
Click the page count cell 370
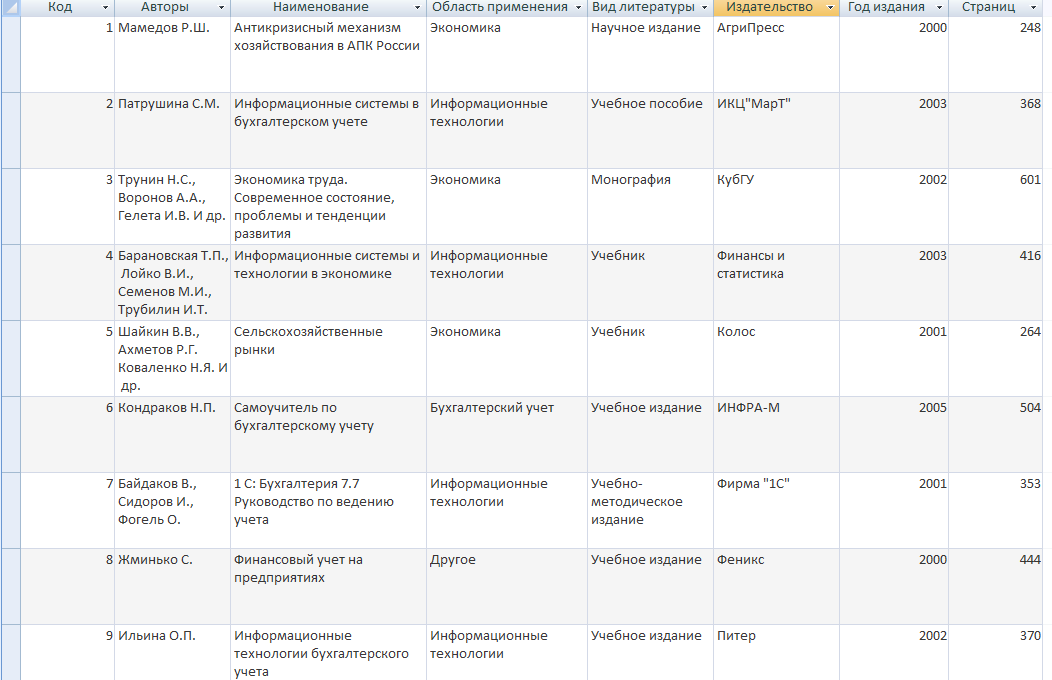[x=996, y=653]
